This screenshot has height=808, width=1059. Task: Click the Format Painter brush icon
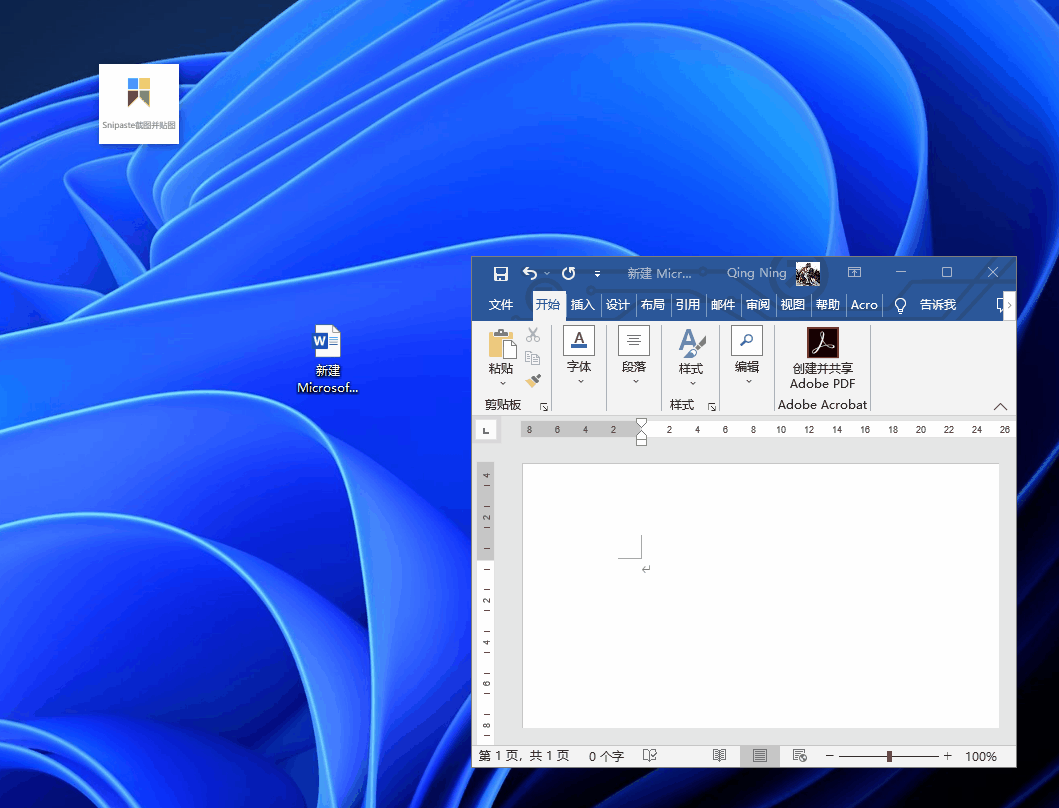coord(533,380)
